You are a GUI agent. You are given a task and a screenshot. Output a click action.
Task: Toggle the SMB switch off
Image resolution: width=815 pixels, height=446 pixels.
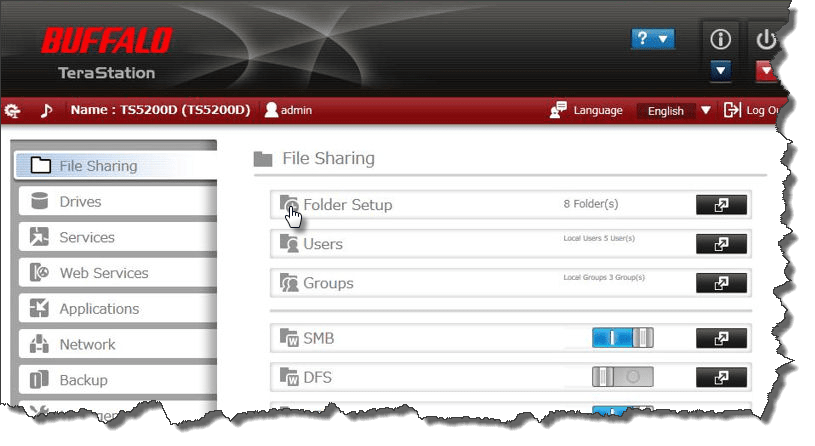click(x=623, y=338)
